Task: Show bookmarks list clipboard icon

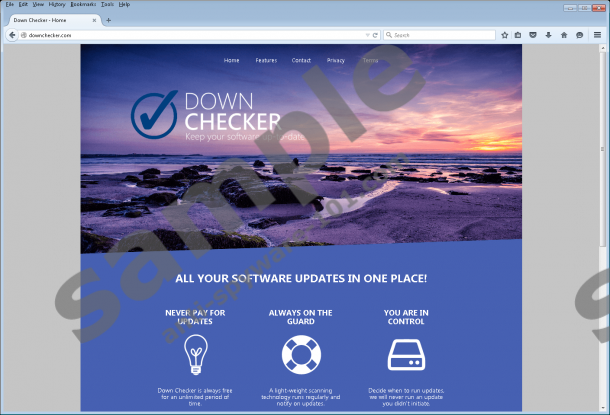Action: click(518, 34)
